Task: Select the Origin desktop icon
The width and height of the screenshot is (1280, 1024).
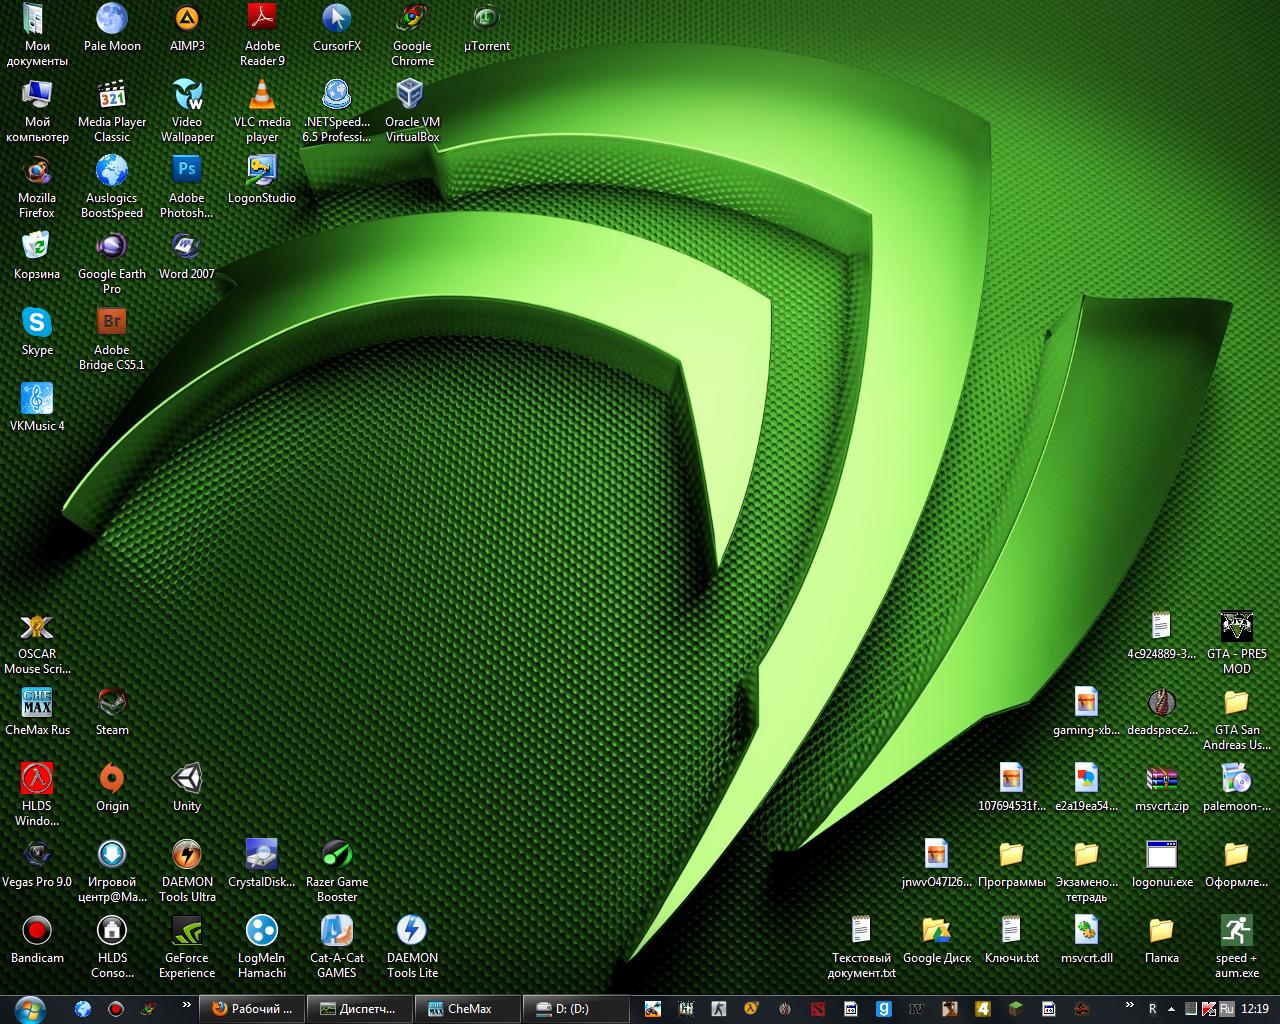Action: click(112, 788)
